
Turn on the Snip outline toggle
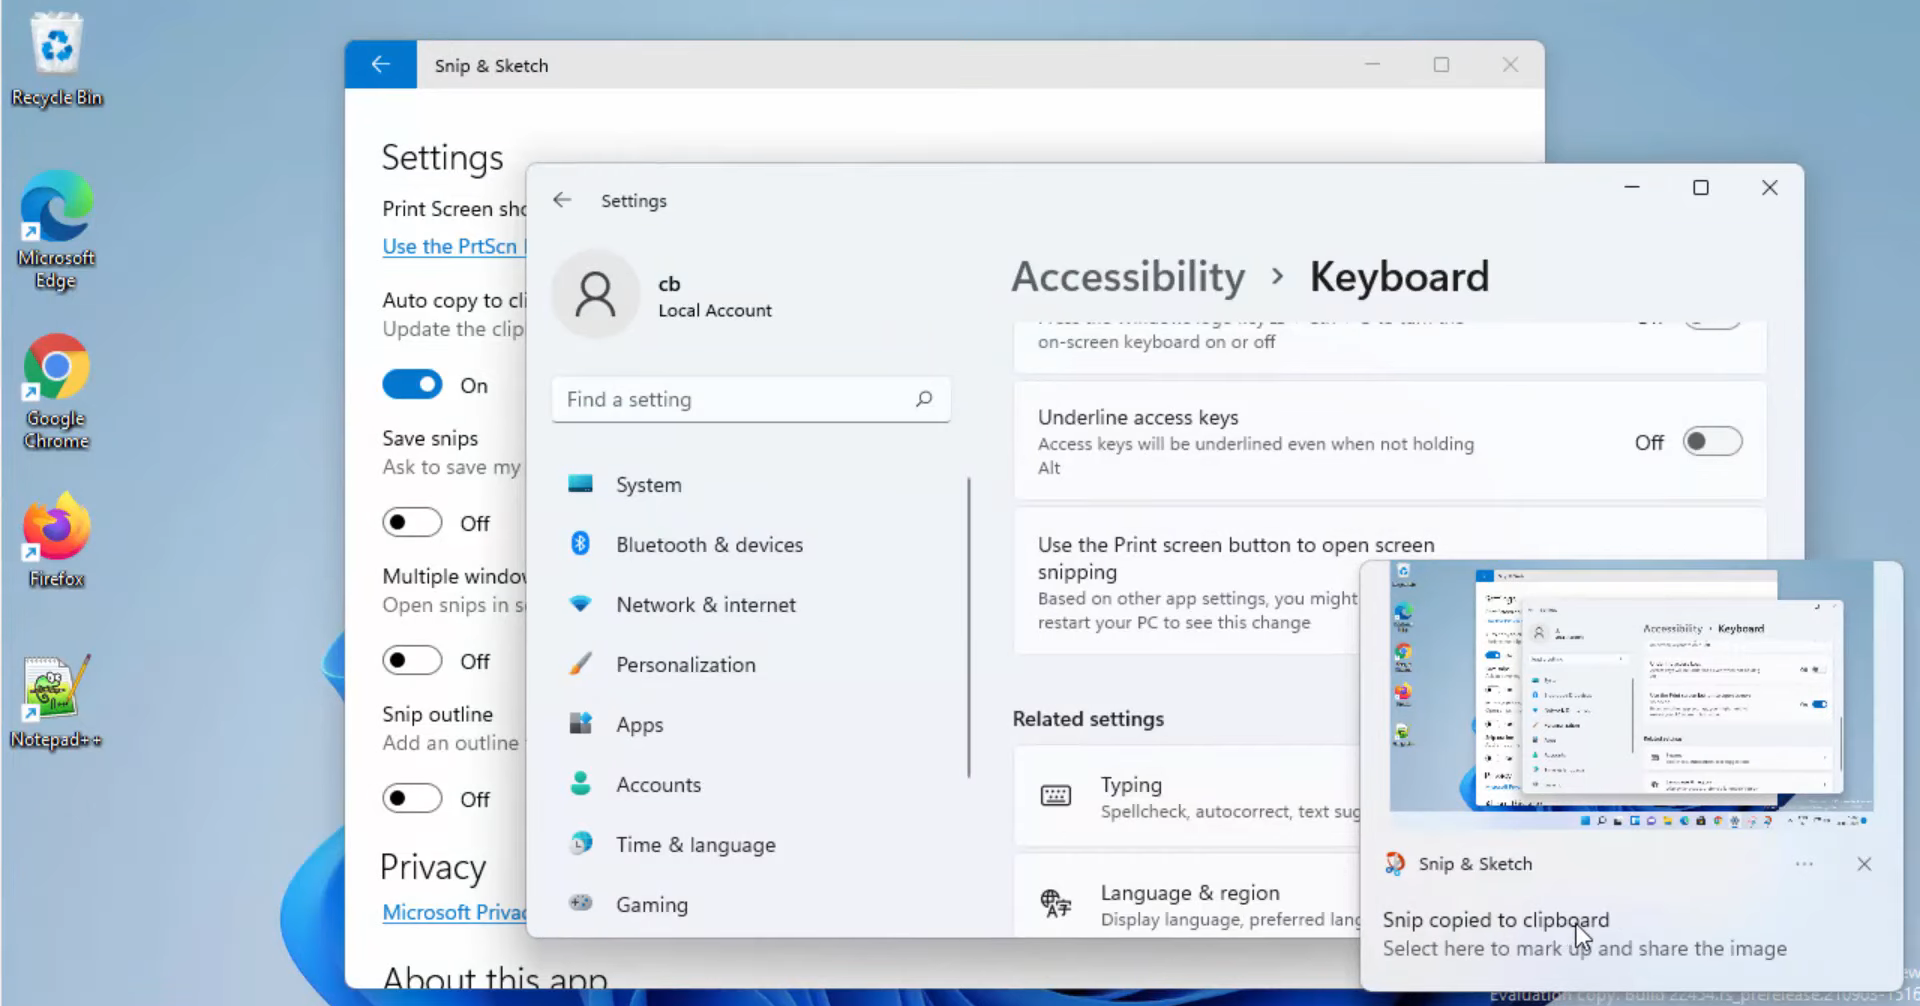(412, 798)
